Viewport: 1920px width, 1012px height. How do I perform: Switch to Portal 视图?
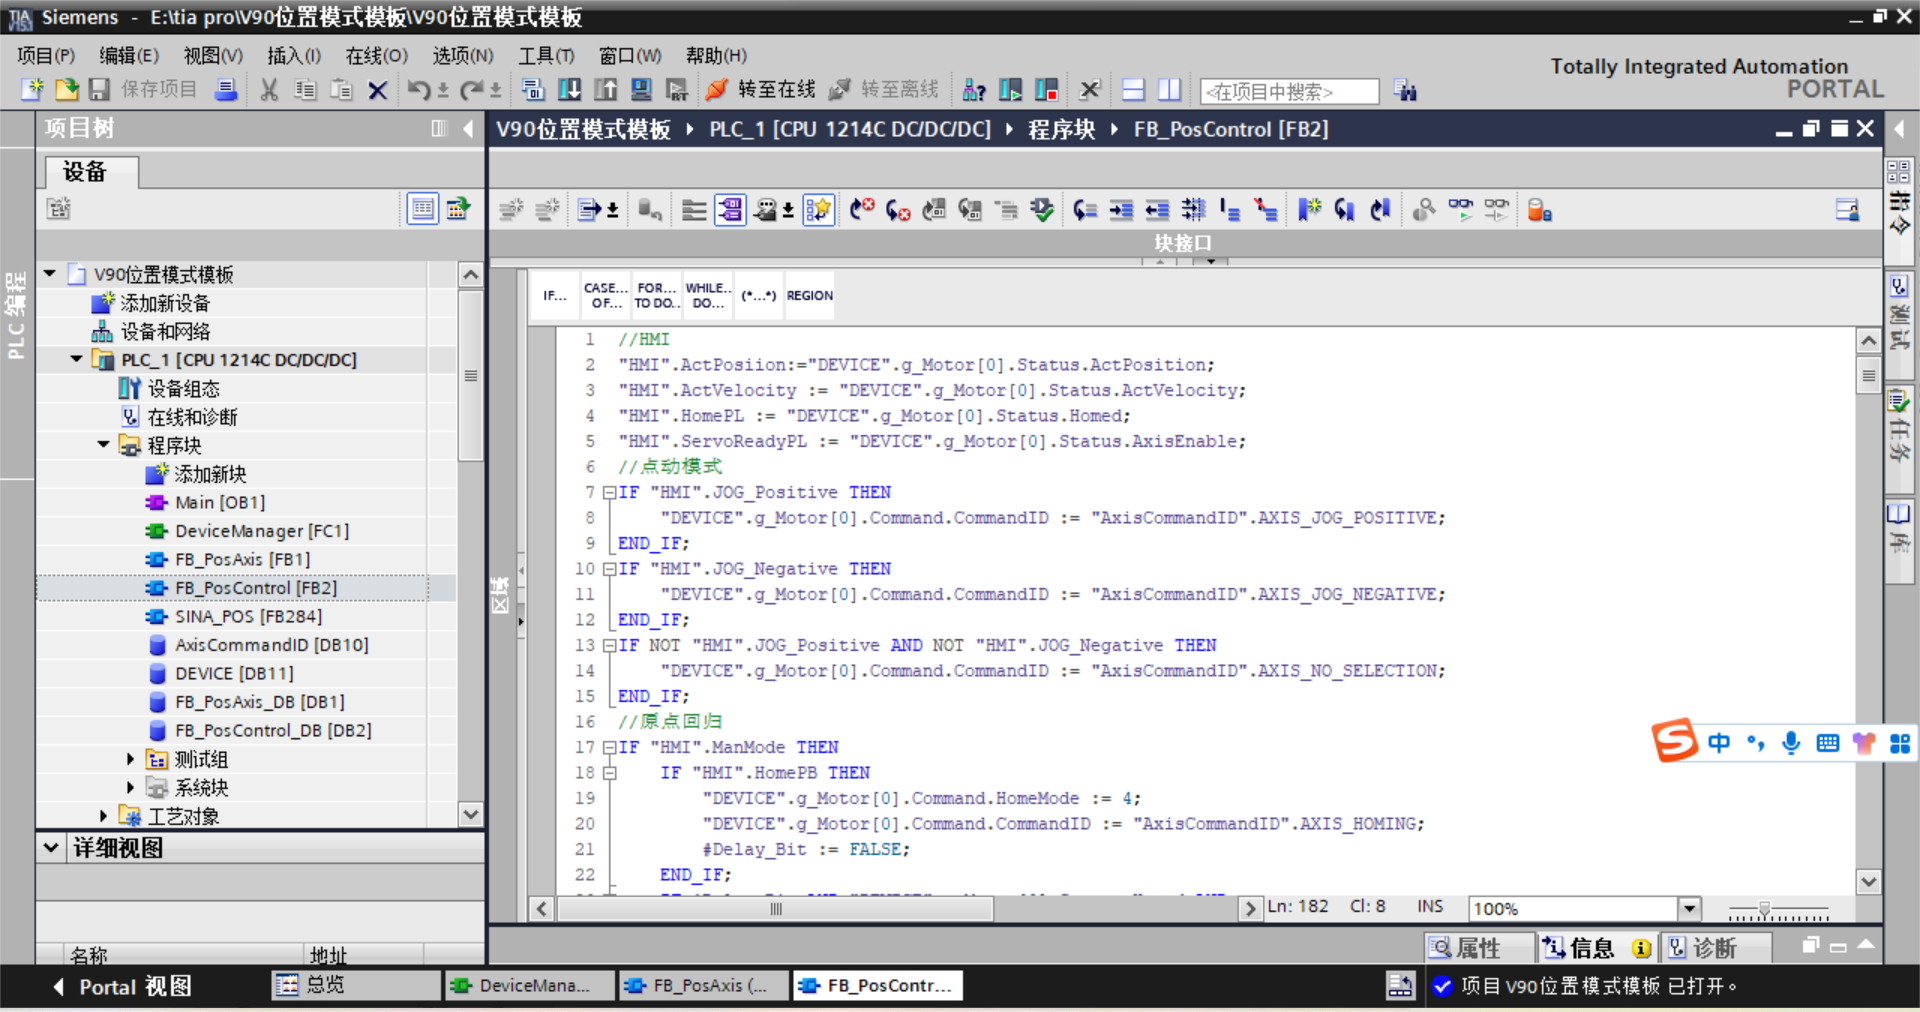(x=122, y=987)
